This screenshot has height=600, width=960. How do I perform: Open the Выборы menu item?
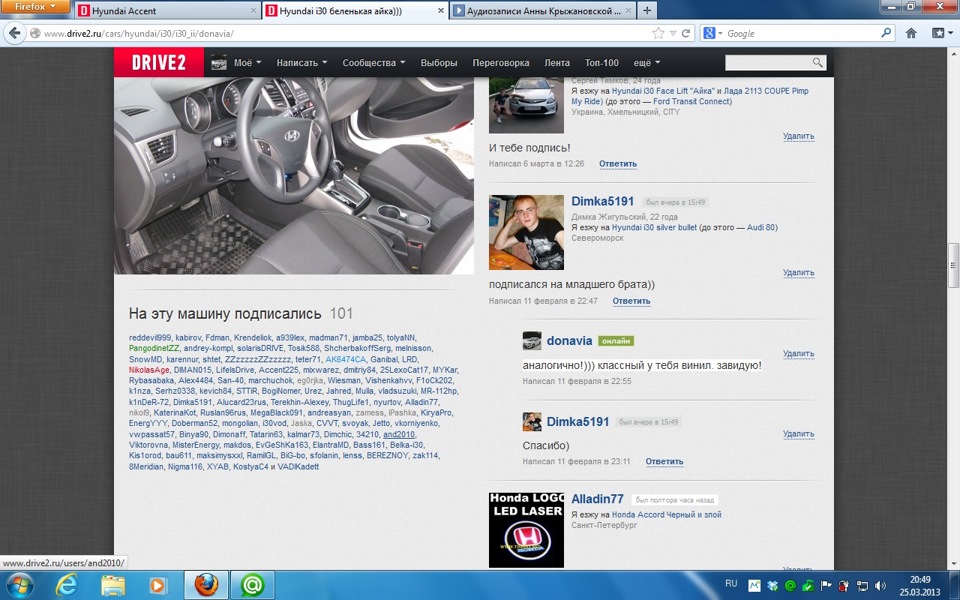[x=438, y=62]
